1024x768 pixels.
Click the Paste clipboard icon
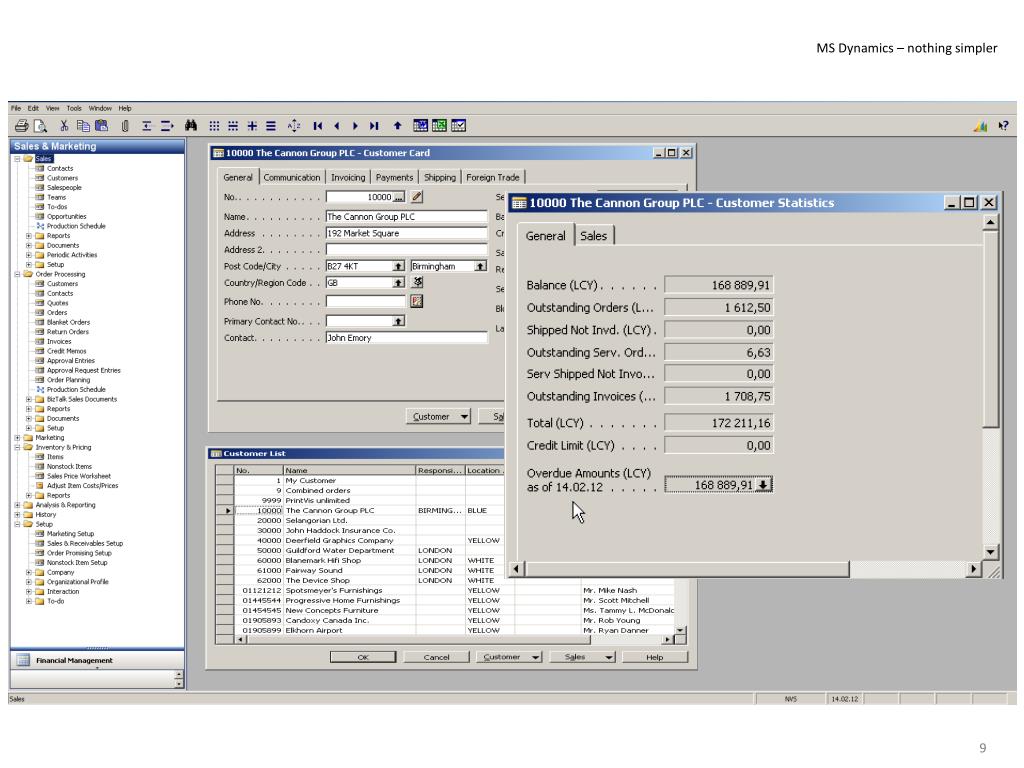101,126
